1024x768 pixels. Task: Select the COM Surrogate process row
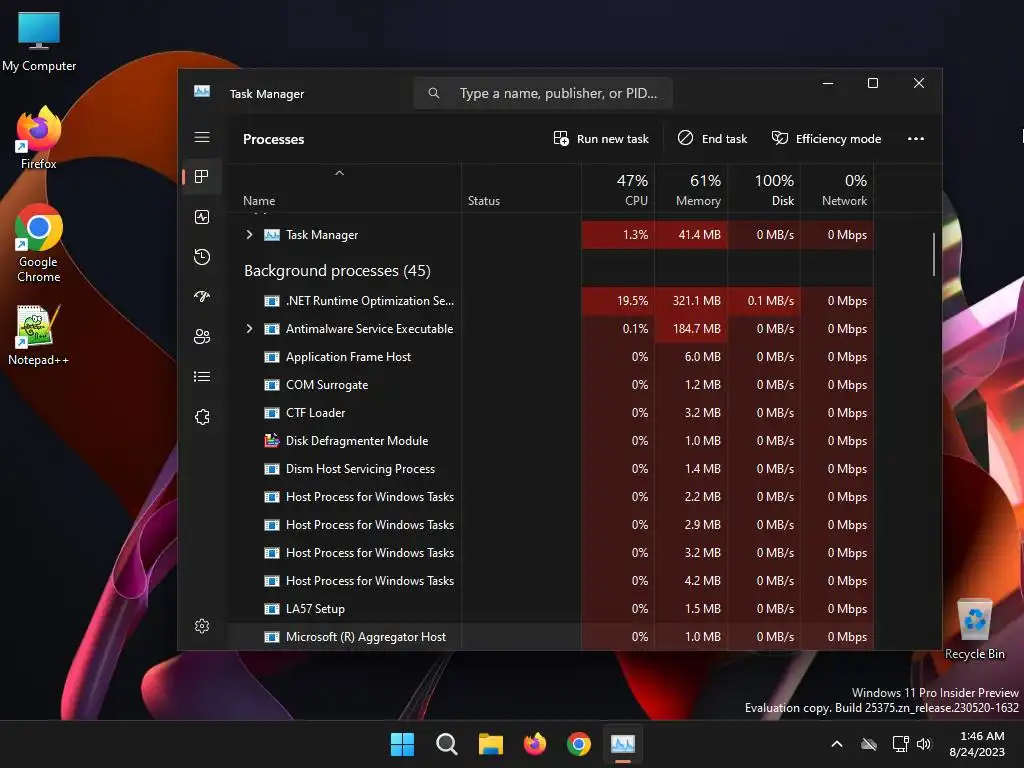[x=550, y=385]
